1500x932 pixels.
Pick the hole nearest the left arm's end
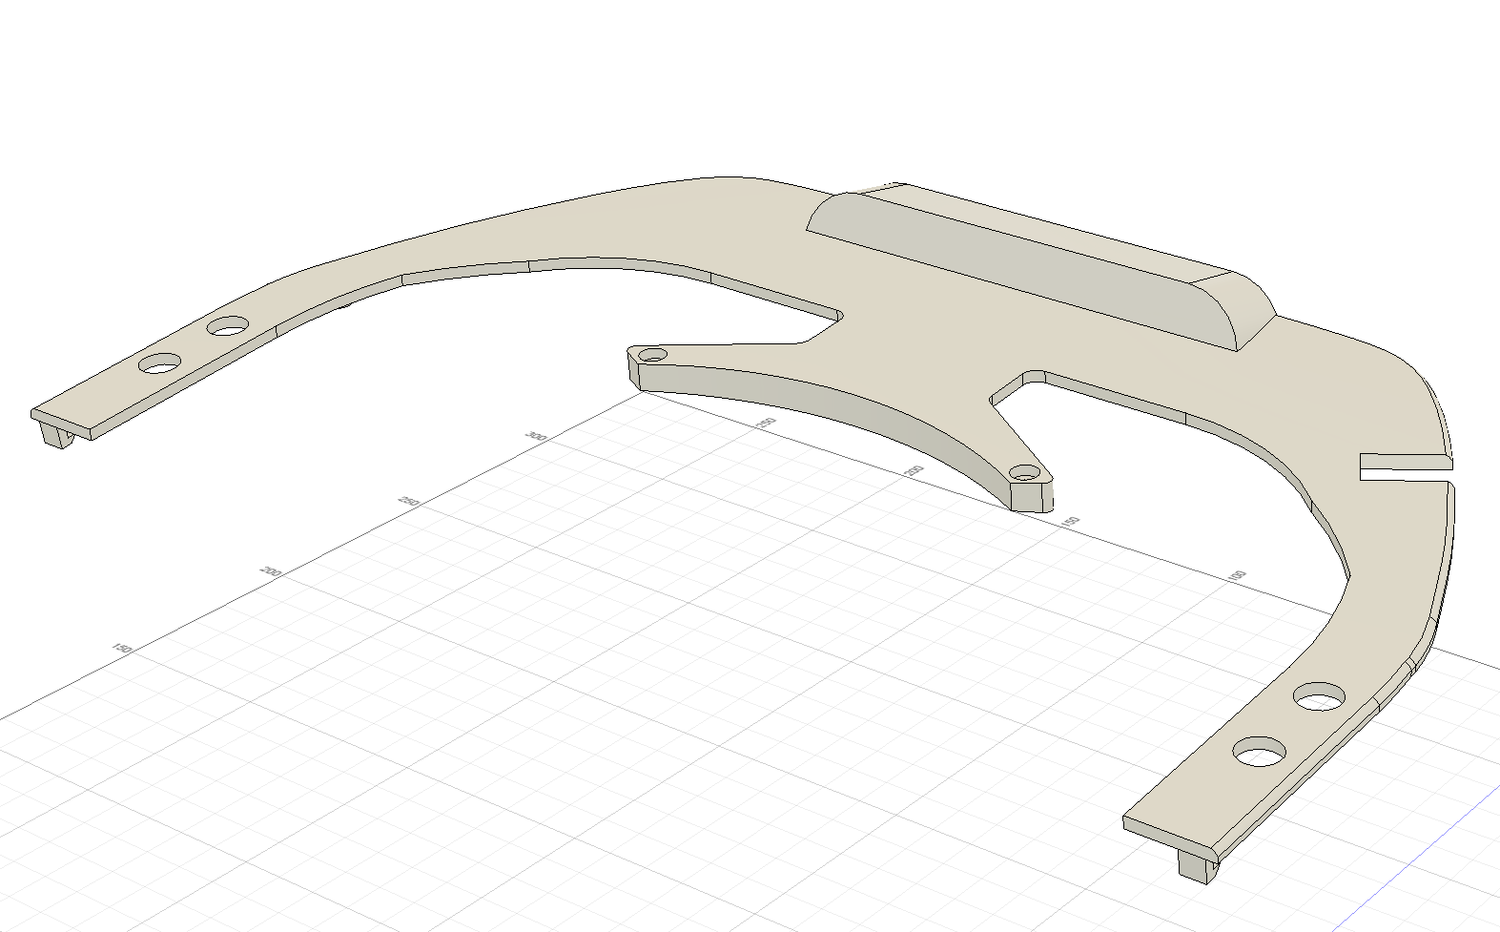pos(160,363)
